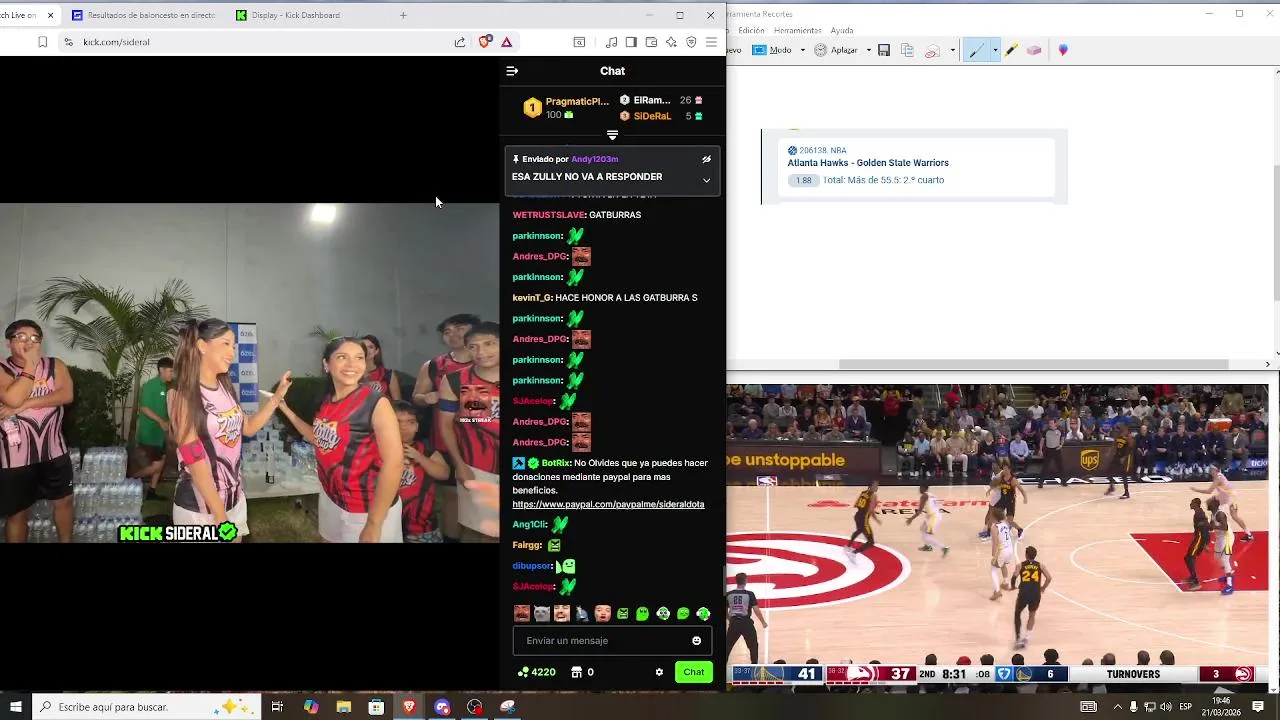Open Edición menu in Herramienta Recortes
Screen dimensions: 1280x720
pos(751,31)
